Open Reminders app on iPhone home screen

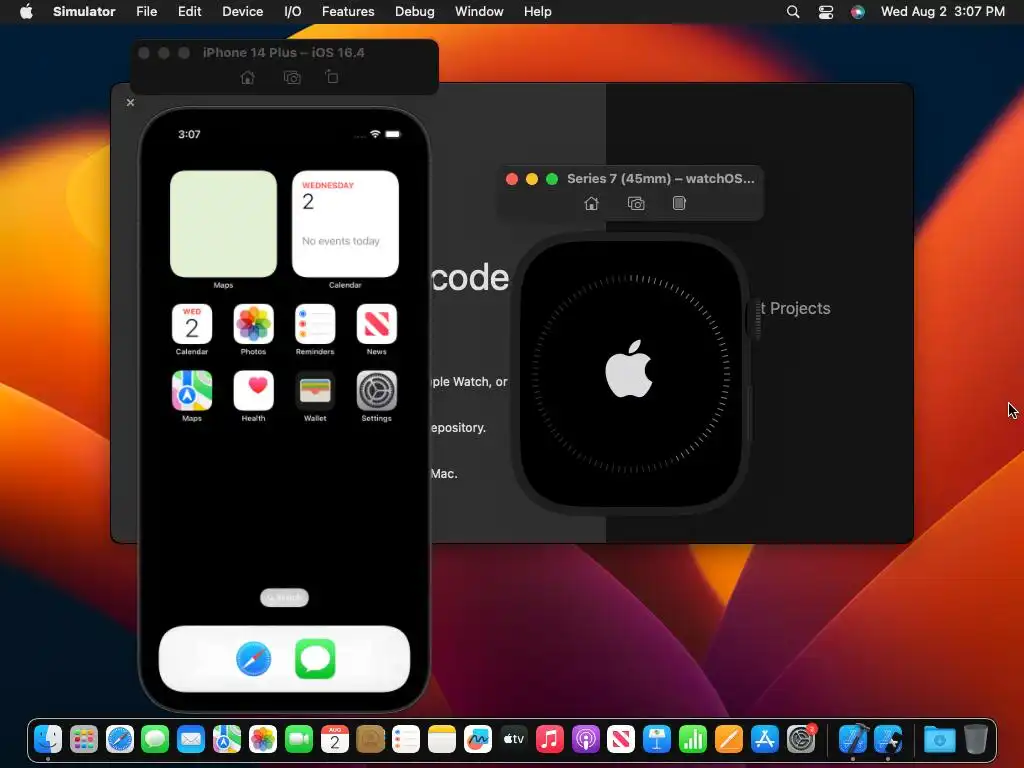(315, 324)
